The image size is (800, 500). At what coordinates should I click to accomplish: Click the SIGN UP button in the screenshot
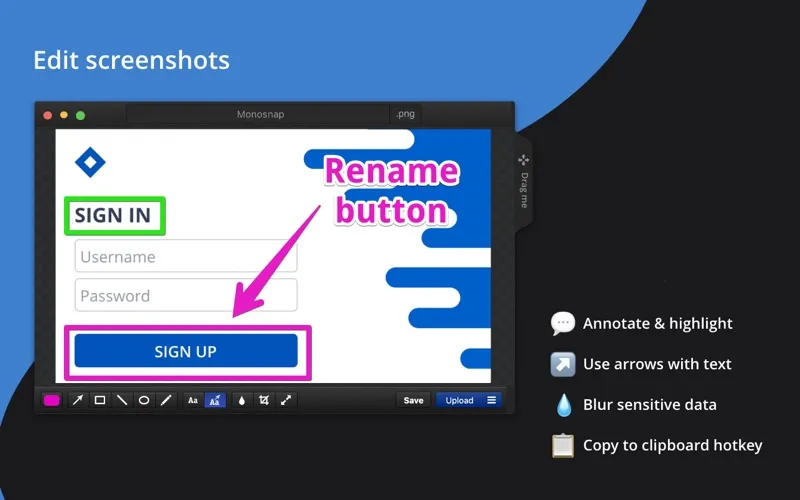click(x=186, y=351)
